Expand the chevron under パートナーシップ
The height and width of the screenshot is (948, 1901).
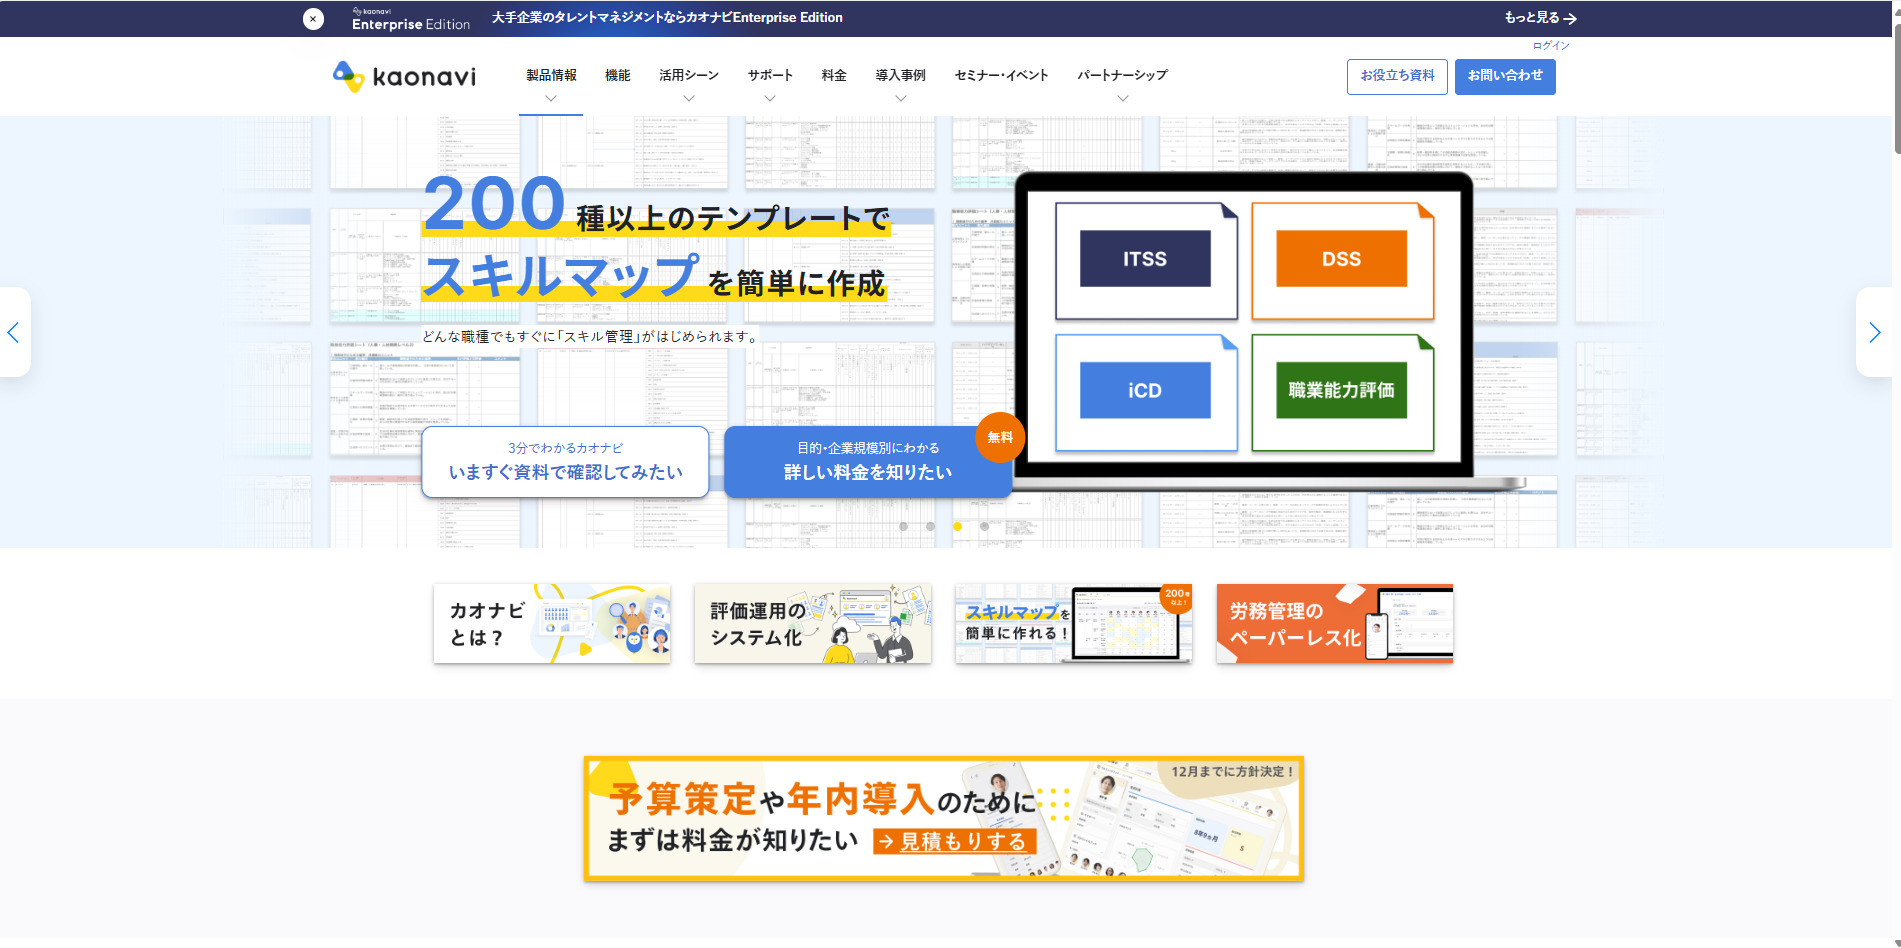point(1122,98)
